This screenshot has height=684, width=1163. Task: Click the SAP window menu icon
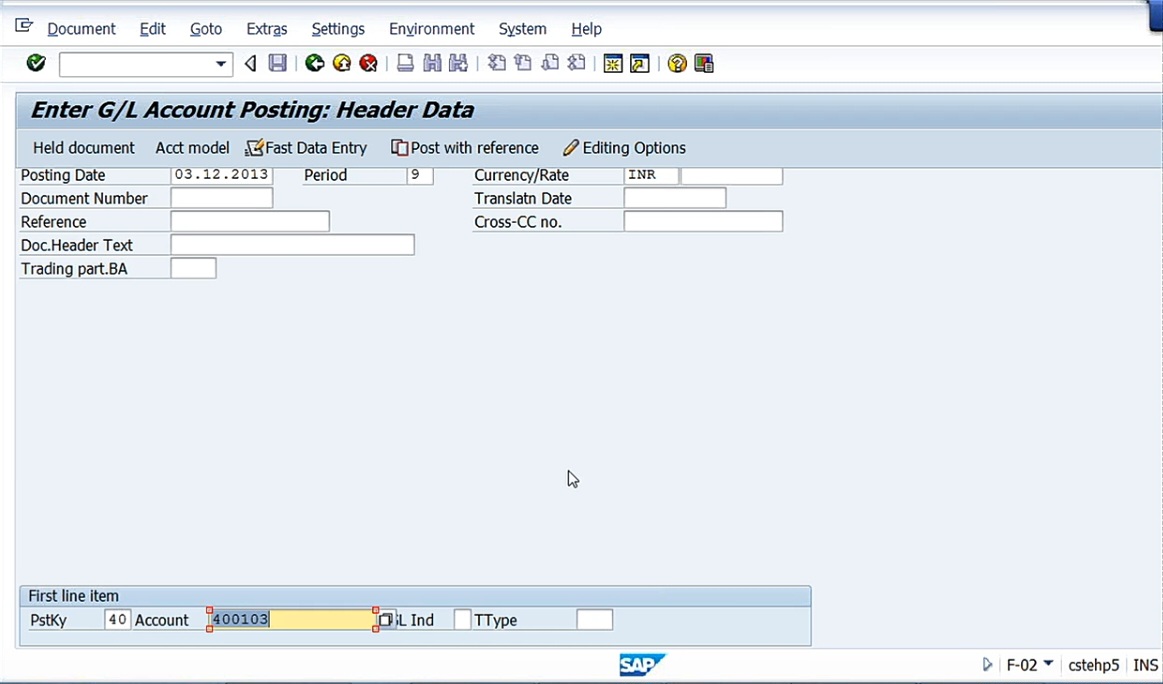(x=24, y=26)
